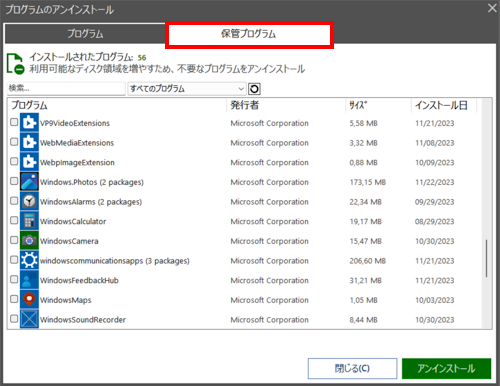The height and width of the screenshot is (386, 500).
Task: Check the WebpImageExtension checkbox
Action: click(x=14, y=161)
